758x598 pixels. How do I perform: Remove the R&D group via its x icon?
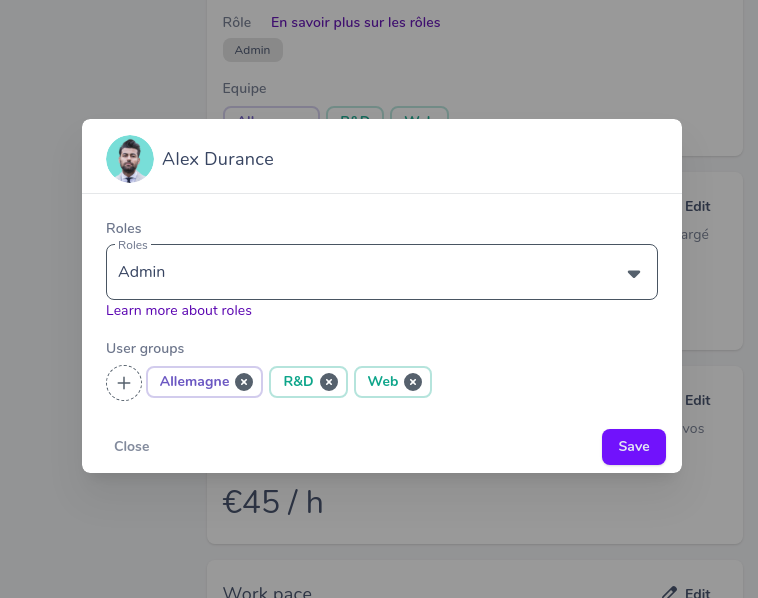(x=329, y=382)
